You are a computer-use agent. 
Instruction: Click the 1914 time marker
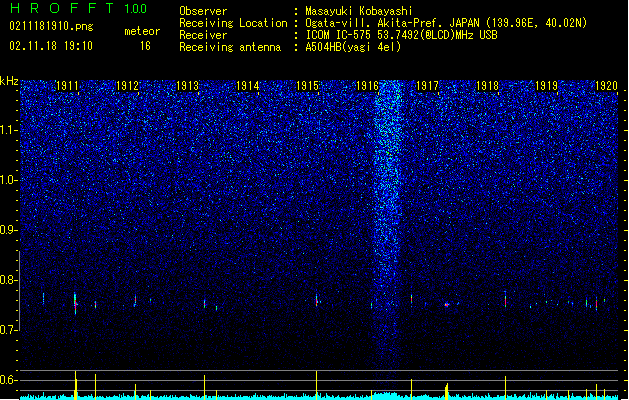pyautogui.click(x=248, y=86)
